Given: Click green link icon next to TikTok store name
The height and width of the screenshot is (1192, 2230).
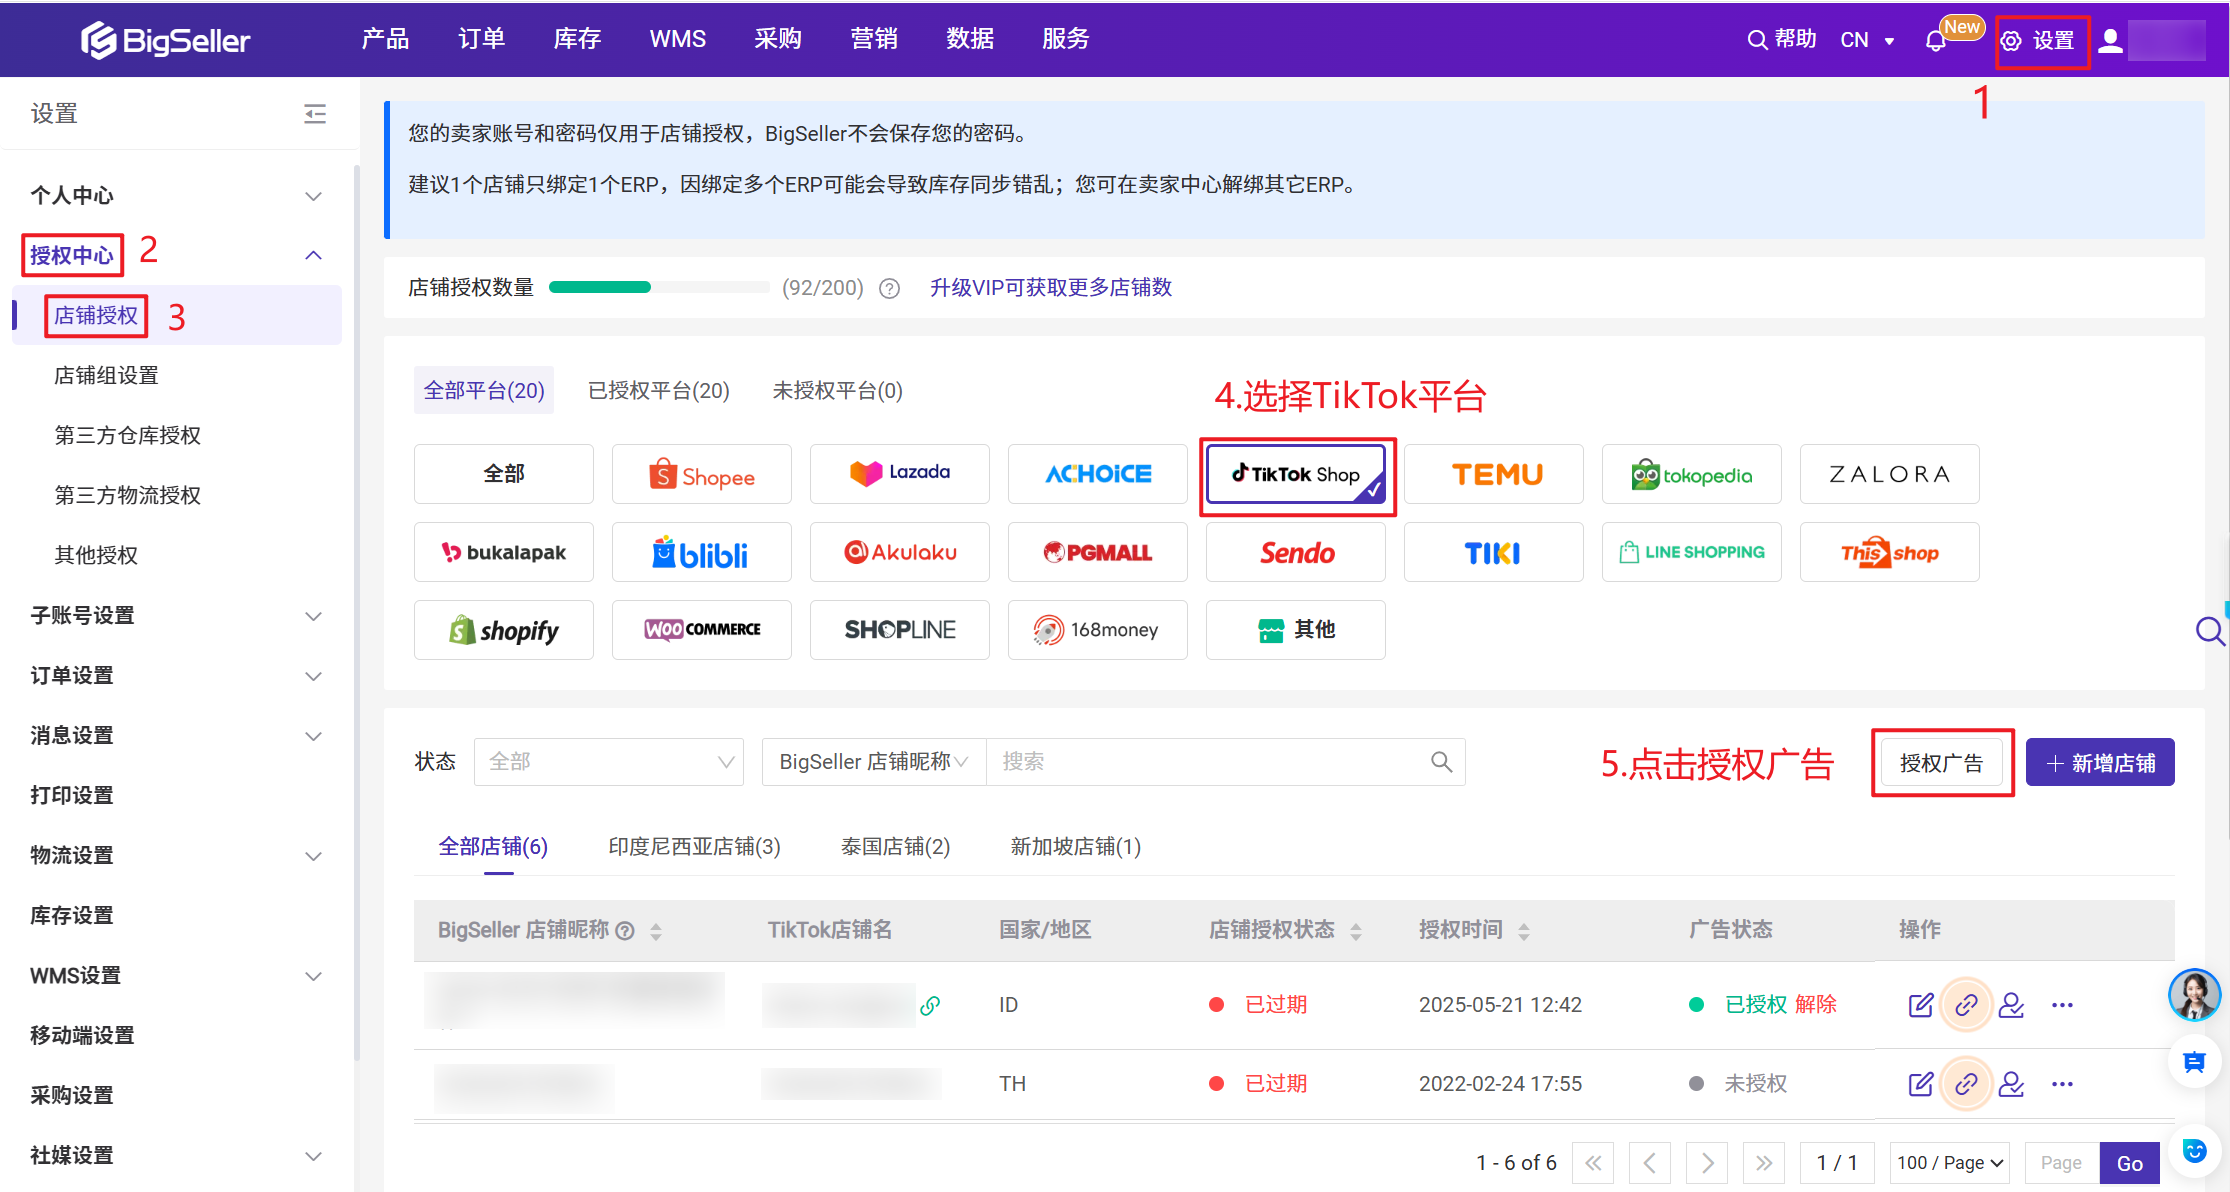Looking at the screenshot, I should pyautogui.click(x=930, y=1005).
